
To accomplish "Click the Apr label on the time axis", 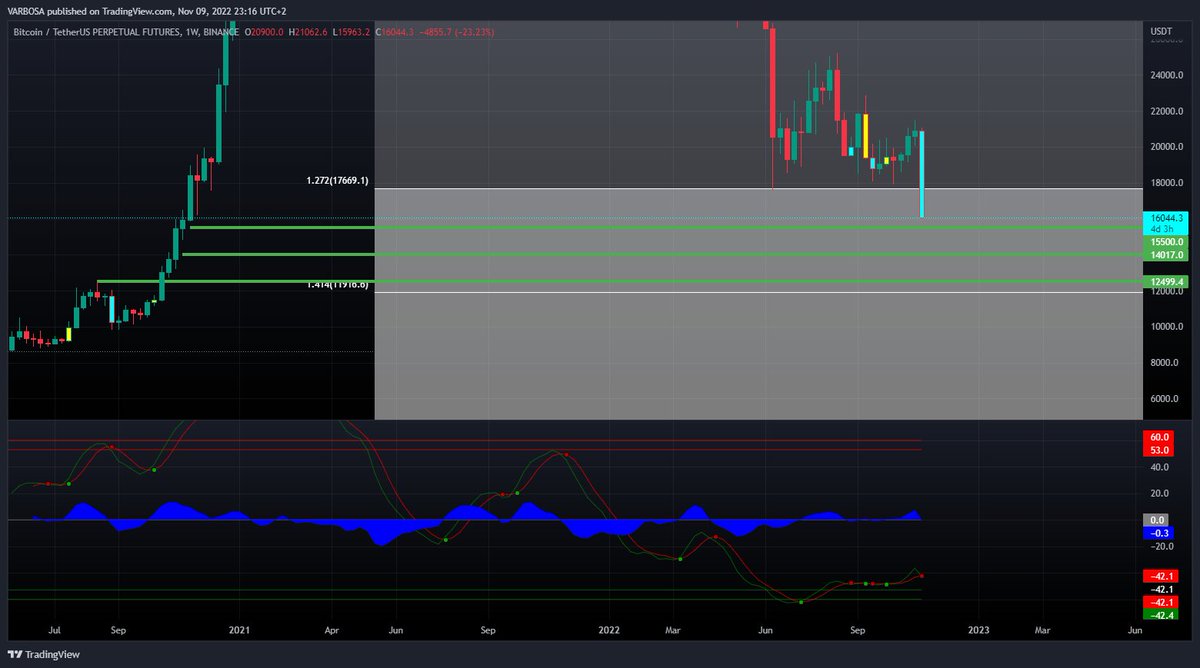I will coord(332,631).
